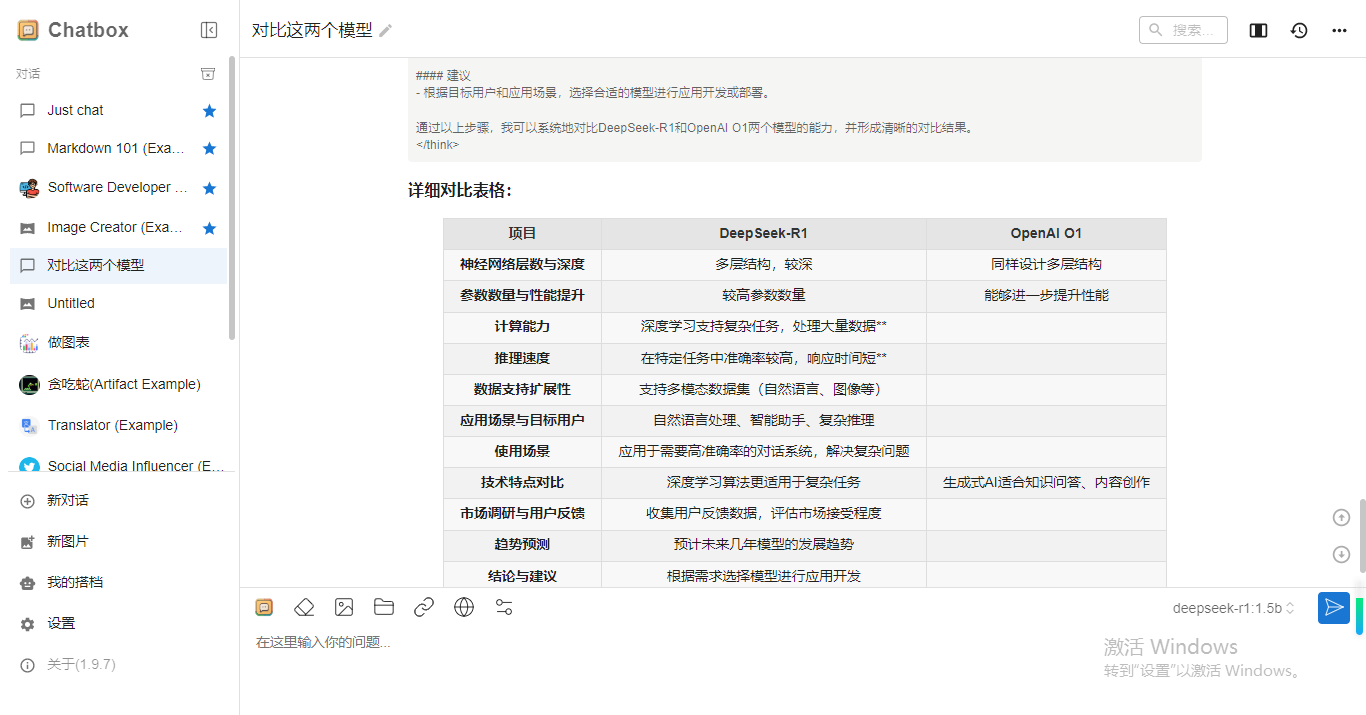Create a new image with 新图片
The height and width of the screenshot is (715, 1366).
tap(118, 542)
